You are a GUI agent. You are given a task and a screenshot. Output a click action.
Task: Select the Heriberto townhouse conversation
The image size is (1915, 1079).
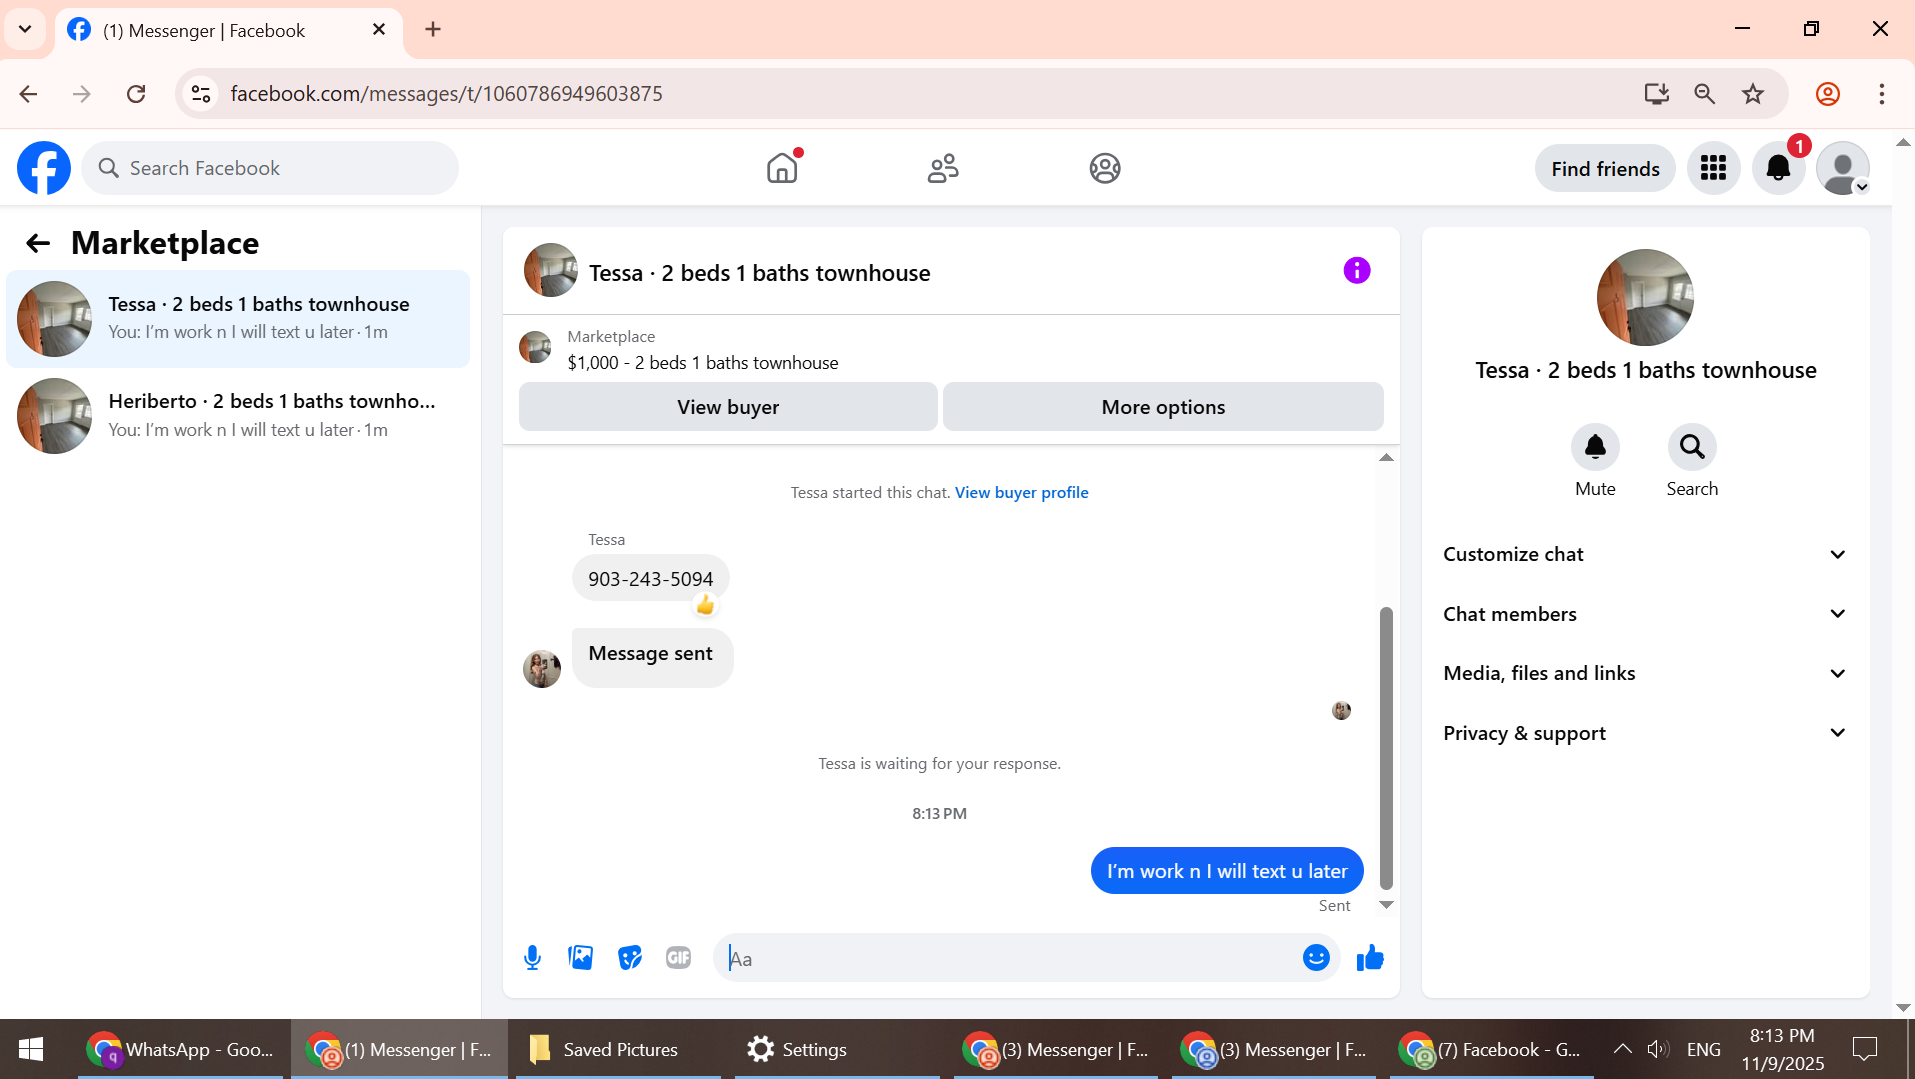pos(238,416)
